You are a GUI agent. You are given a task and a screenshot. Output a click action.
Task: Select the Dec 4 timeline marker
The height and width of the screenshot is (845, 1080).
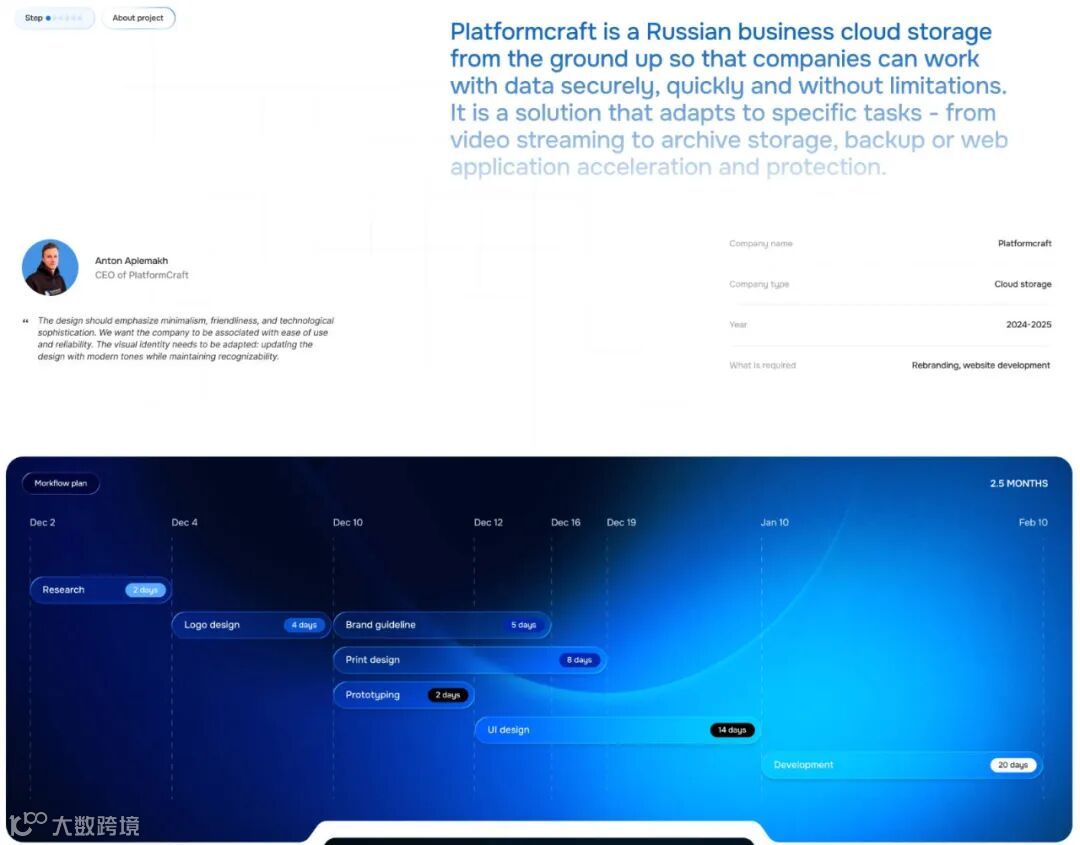[185, 522]
